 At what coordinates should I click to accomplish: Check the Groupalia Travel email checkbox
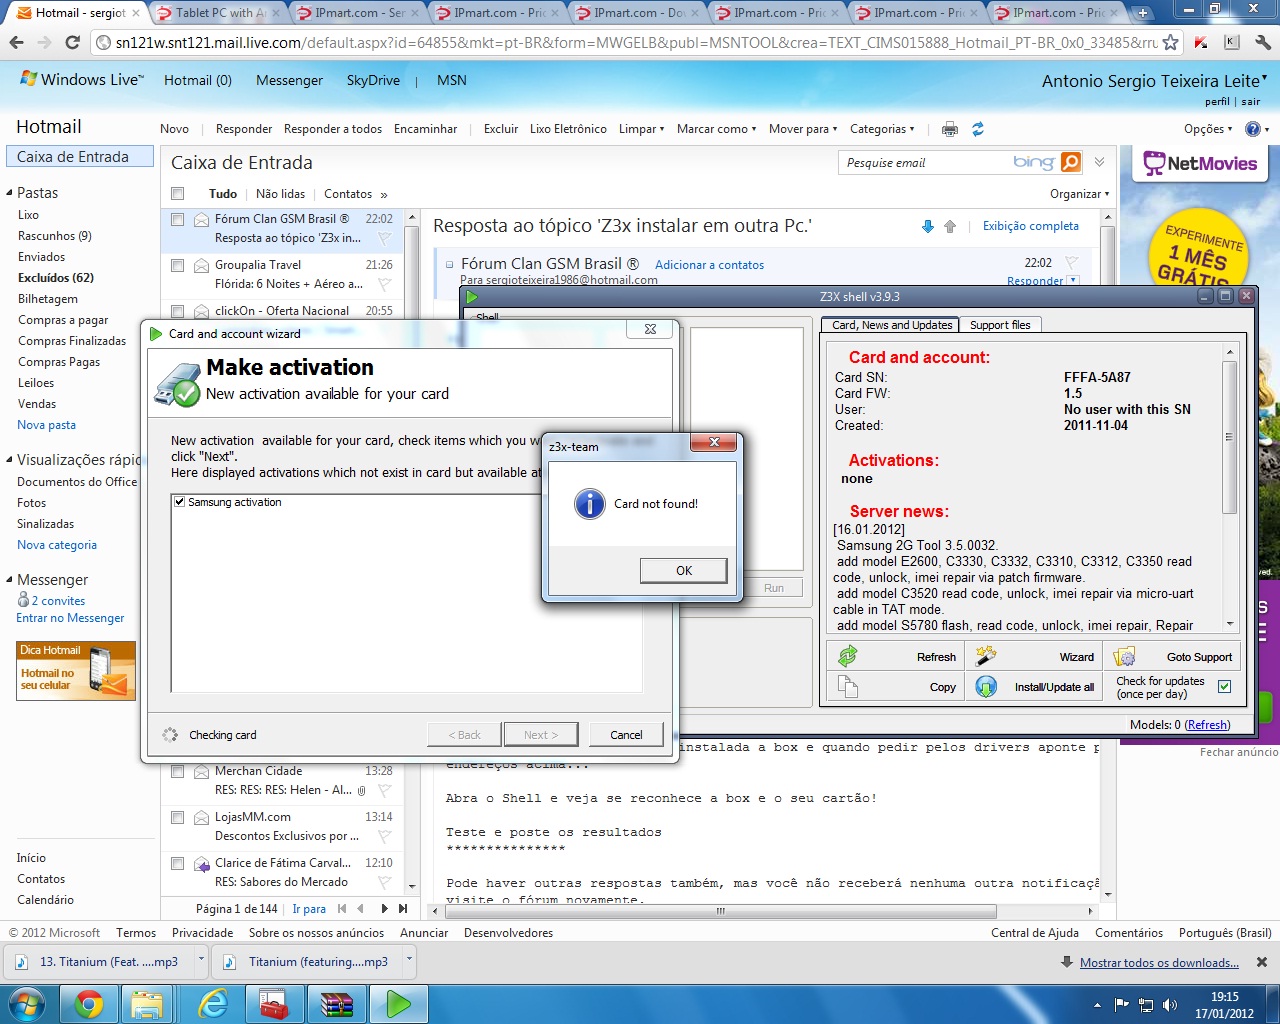(x=177, y=265)
